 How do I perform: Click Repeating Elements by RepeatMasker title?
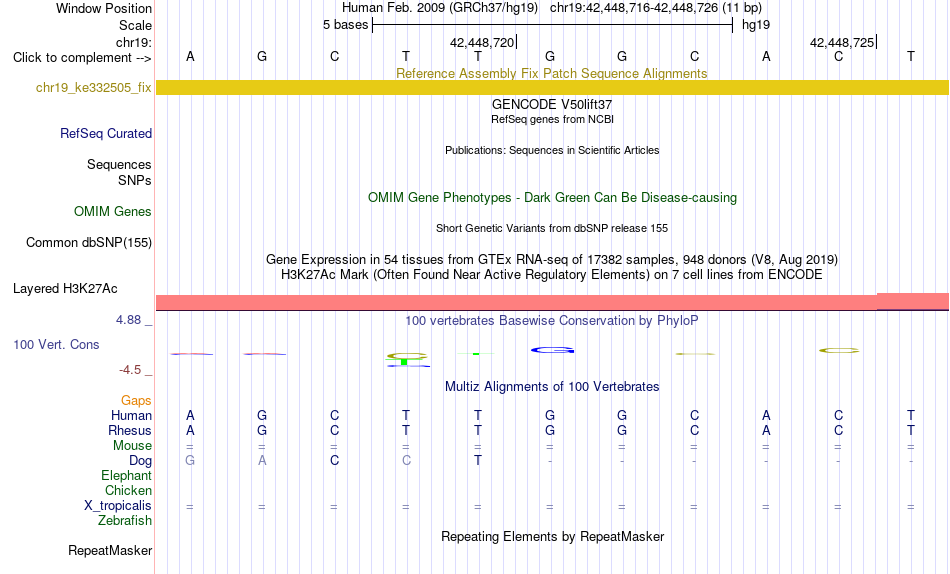pyautogui.click(x=552, y=537)
